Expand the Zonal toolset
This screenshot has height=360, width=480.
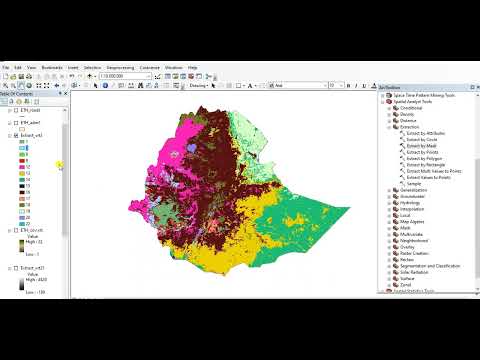coord(389,285)
